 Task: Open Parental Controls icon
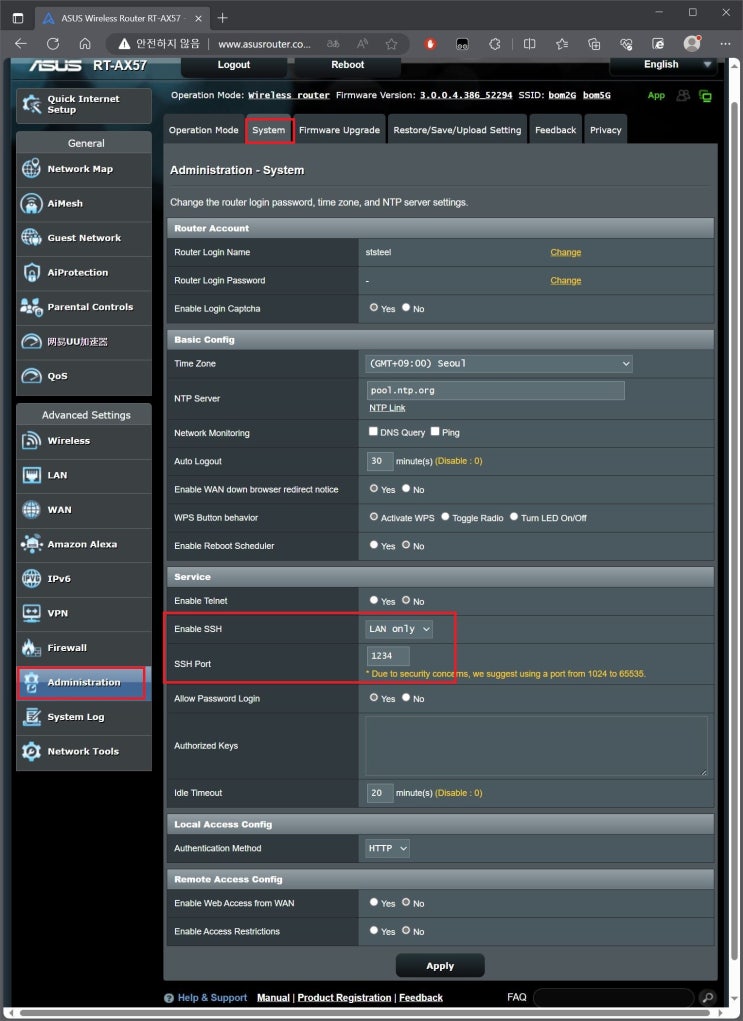click(x=31, y=307)
